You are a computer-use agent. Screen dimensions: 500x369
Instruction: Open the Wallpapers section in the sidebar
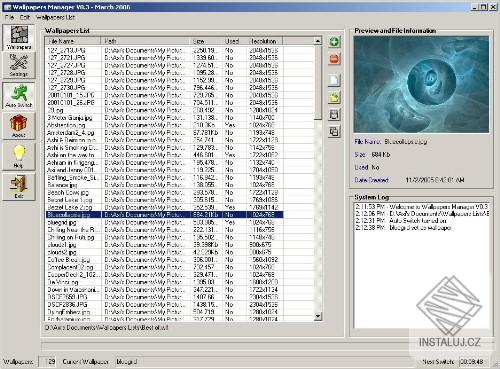coord(19,38)
